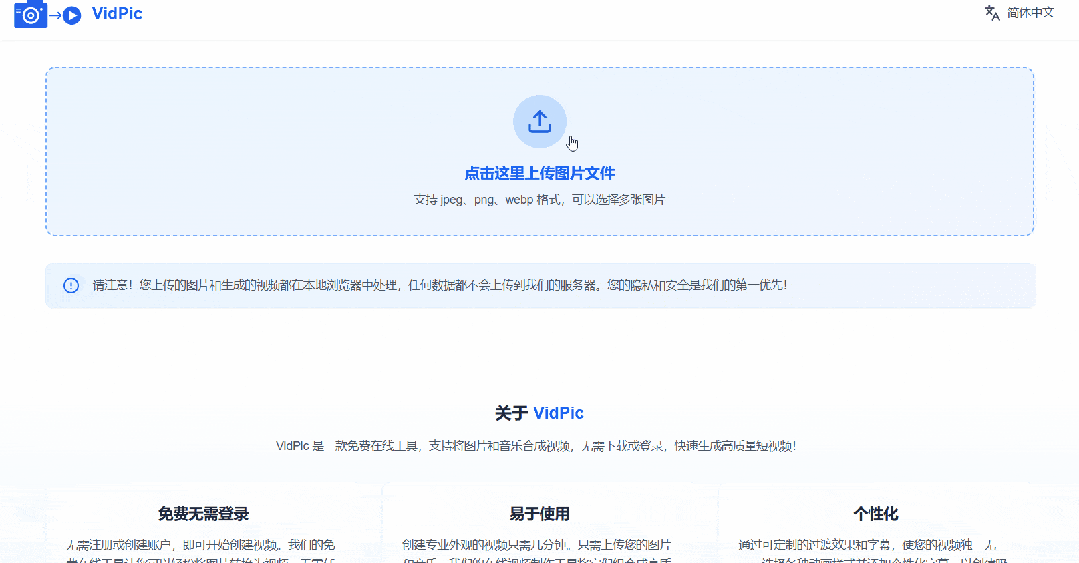Click 点击这里上传图片文件 upload link

pyautogui.click(x=540, y=173)
